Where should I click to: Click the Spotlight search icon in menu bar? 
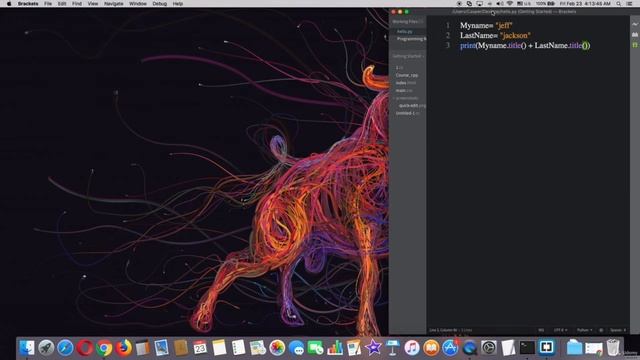[619, 4]
